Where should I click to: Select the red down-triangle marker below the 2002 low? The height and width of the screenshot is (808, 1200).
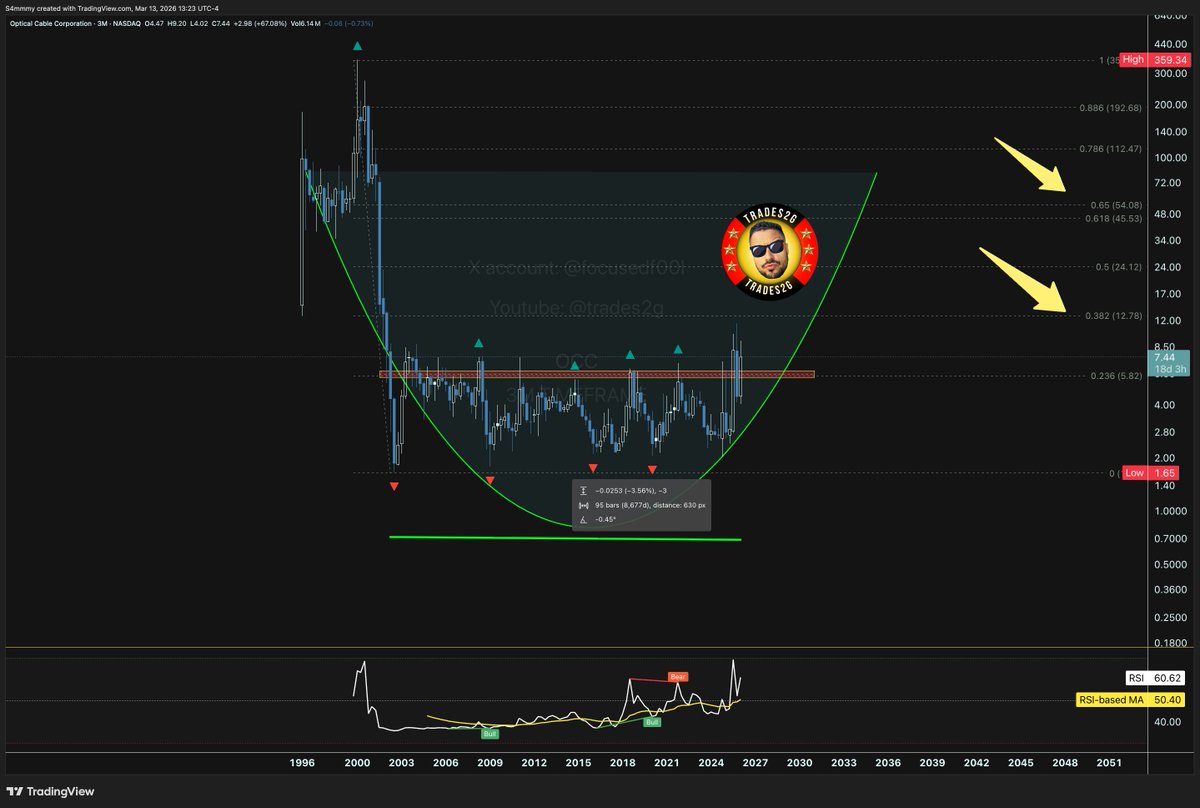pos(394,486)
